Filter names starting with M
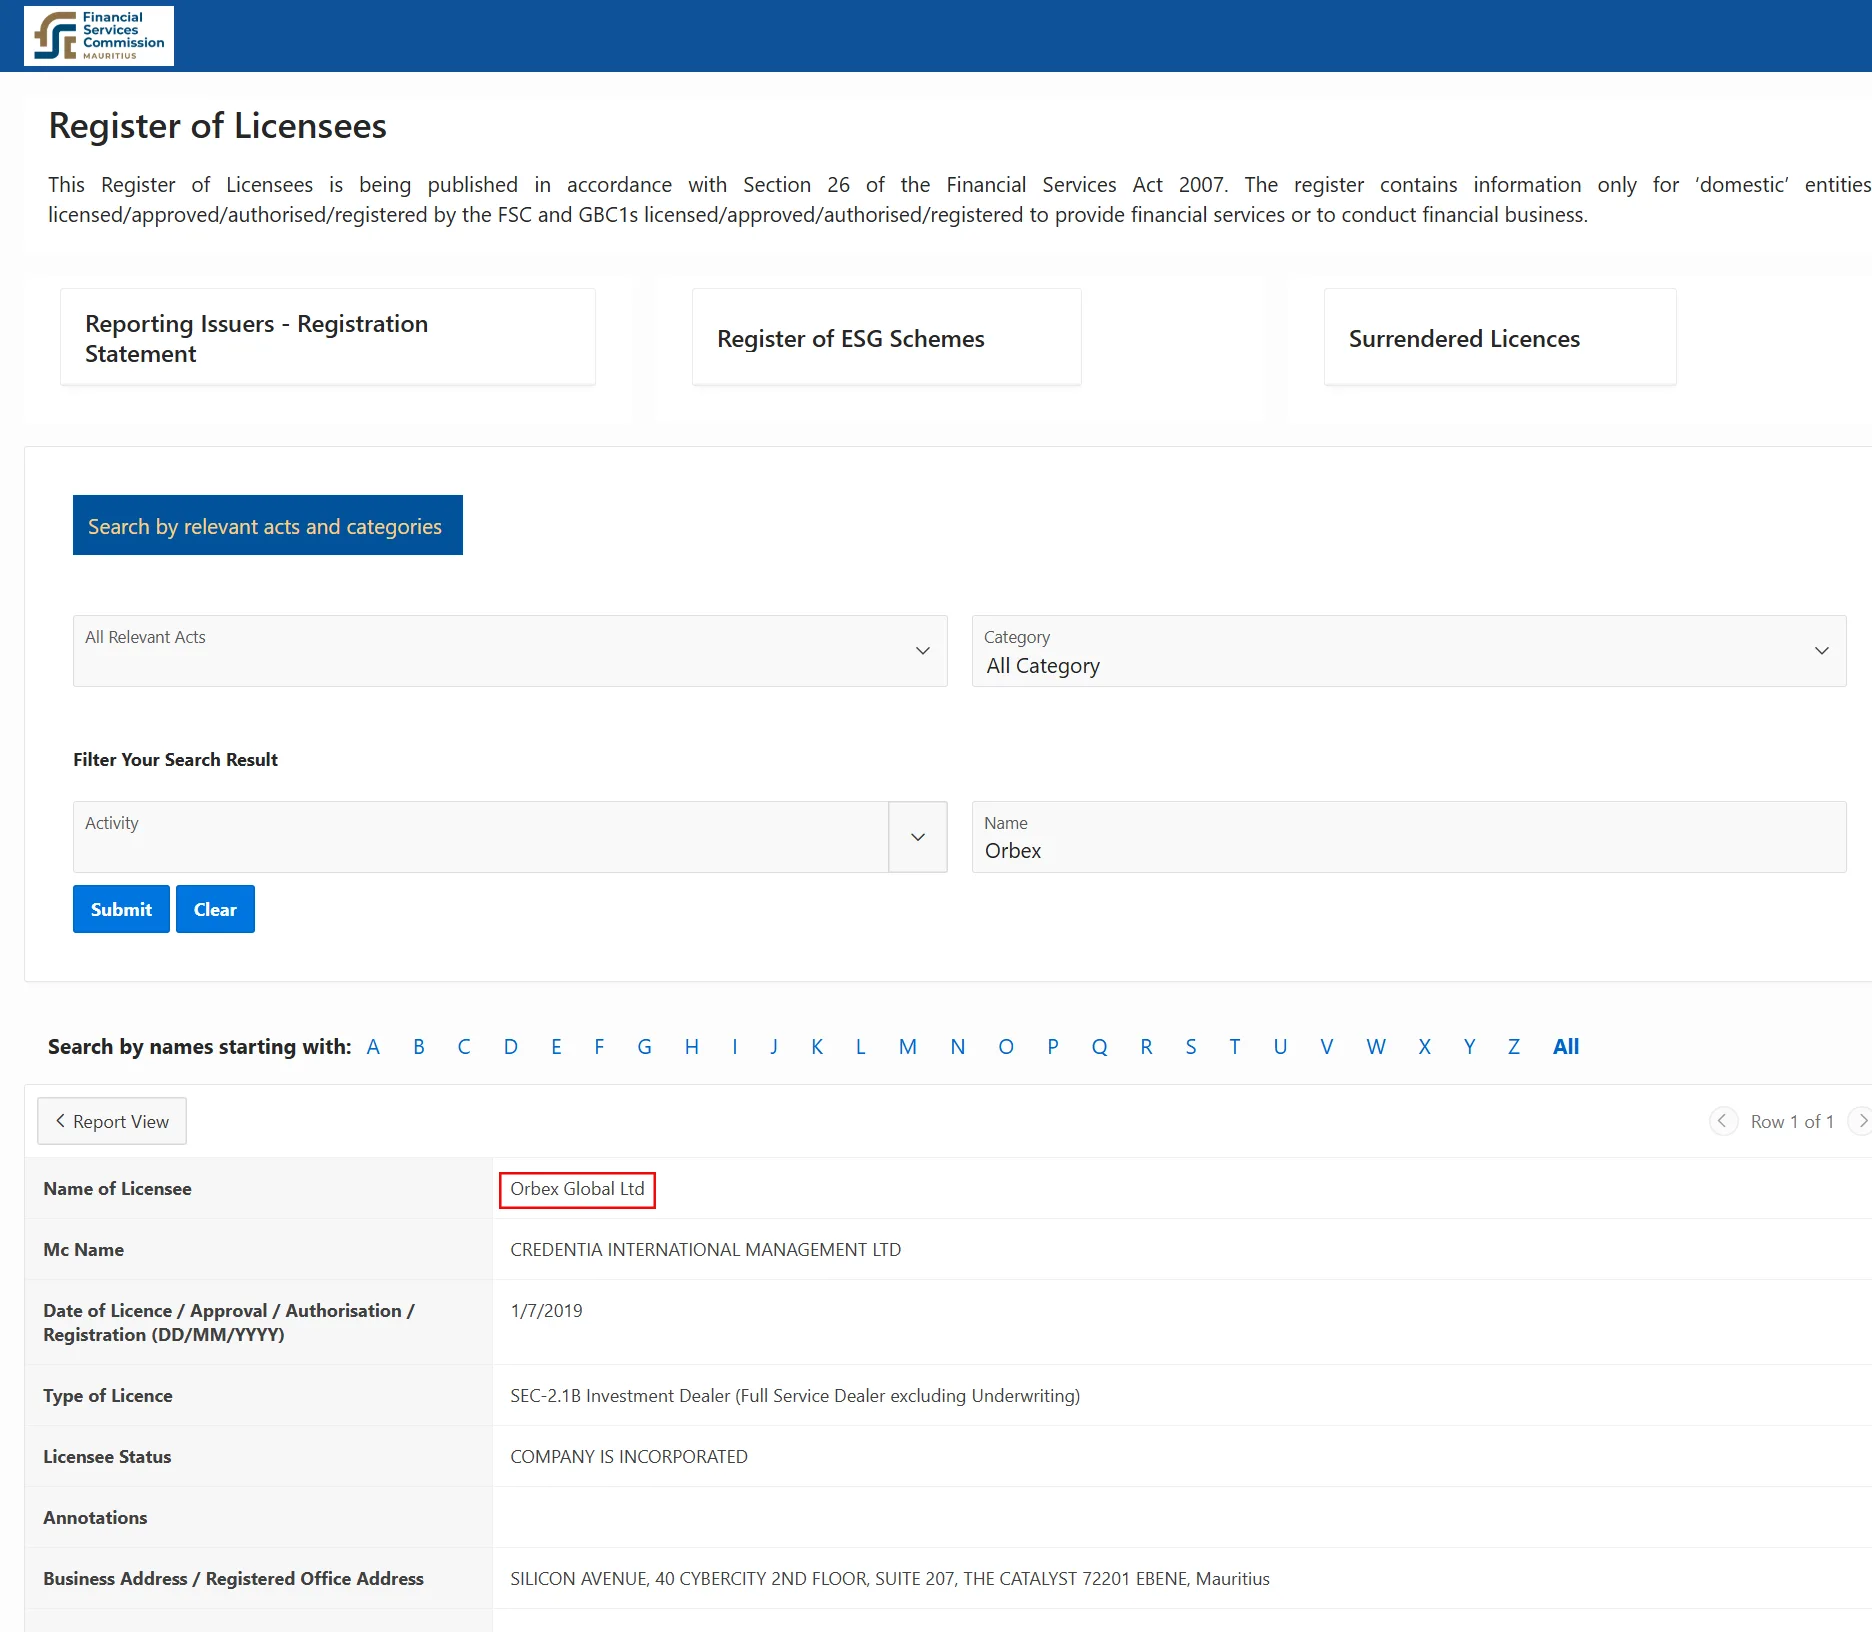The width and height of the screenshot is (1872, 1632). (908, 1047)
